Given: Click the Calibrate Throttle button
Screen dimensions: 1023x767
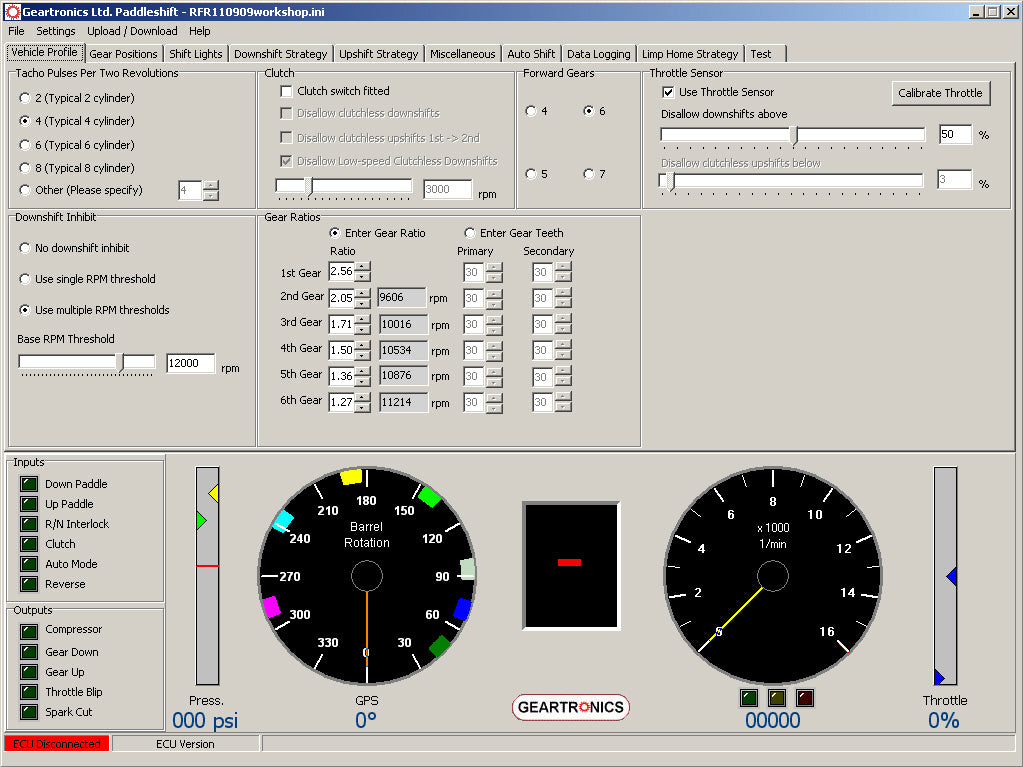Looking at the screenshot, I should click(940, 93).
